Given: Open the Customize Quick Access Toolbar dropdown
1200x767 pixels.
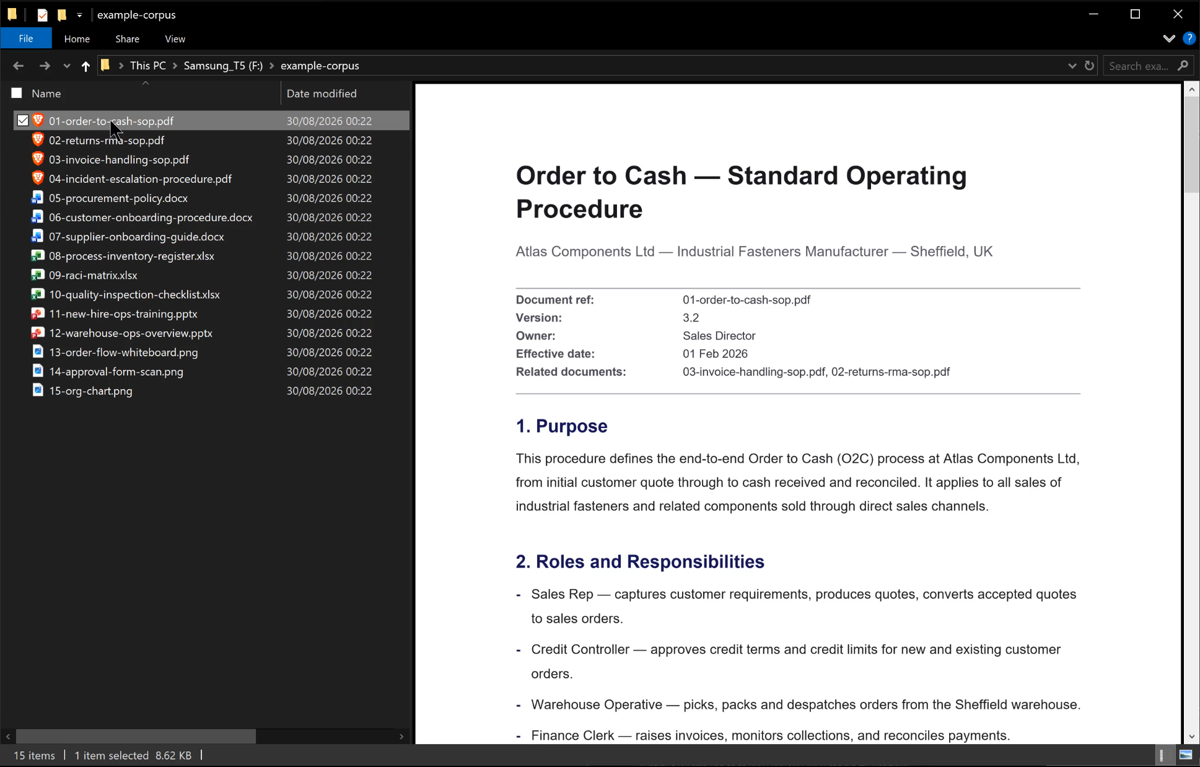Looking at the screenshot, I should pyautogui.click(x=79, y=15).
